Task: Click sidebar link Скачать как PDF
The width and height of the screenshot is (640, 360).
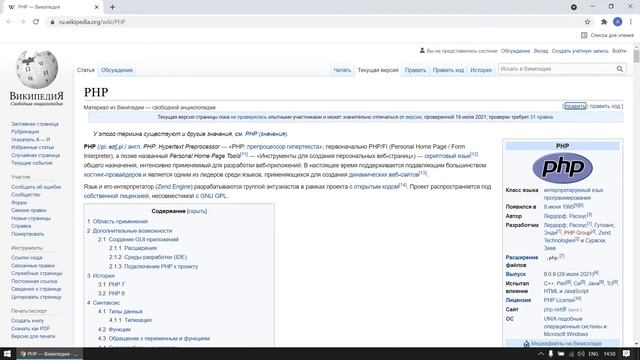Action: pyautogui.click(x=30, y=328)
